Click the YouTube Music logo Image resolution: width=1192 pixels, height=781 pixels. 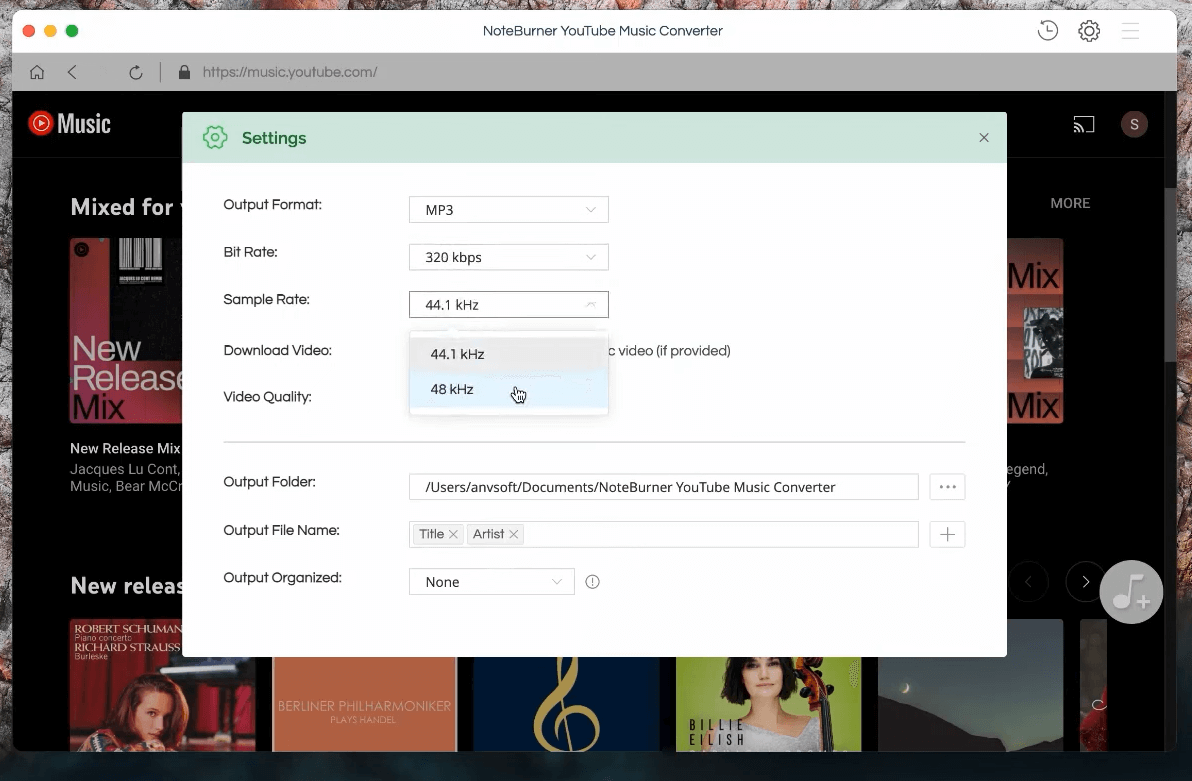68,123
